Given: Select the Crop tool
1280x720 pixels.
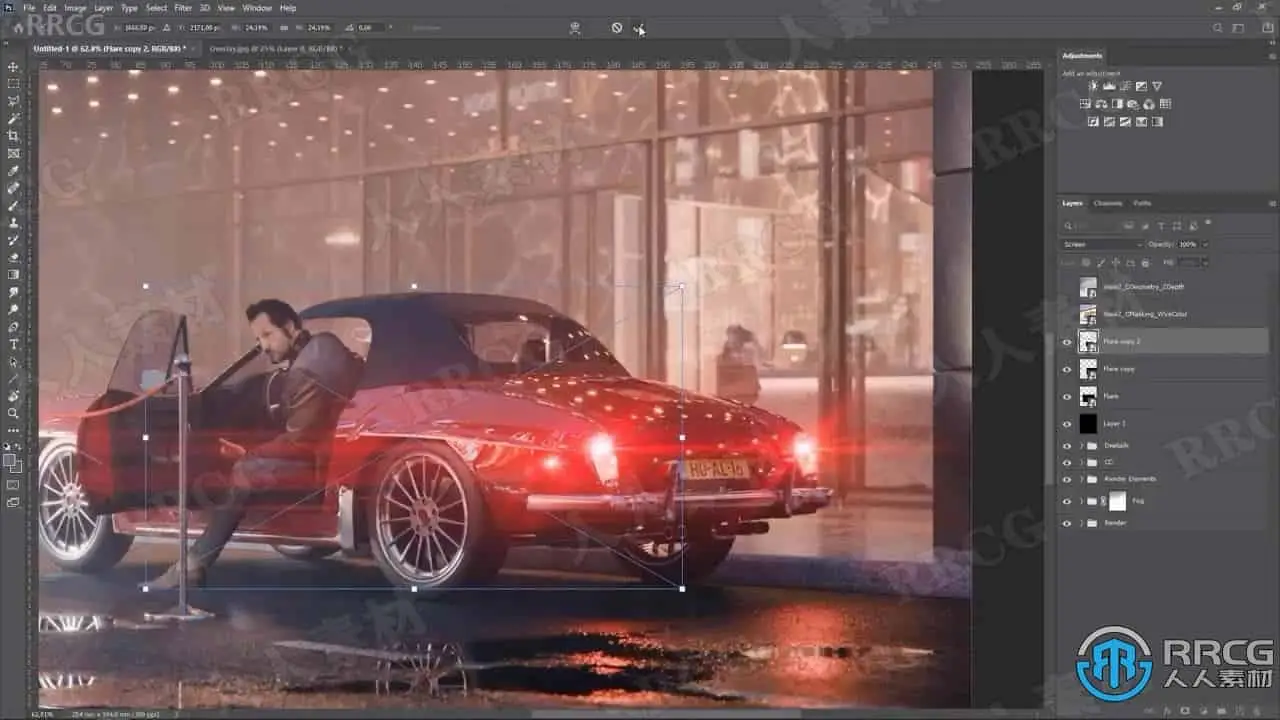Looking at the screenshot, I should [13, 136].
